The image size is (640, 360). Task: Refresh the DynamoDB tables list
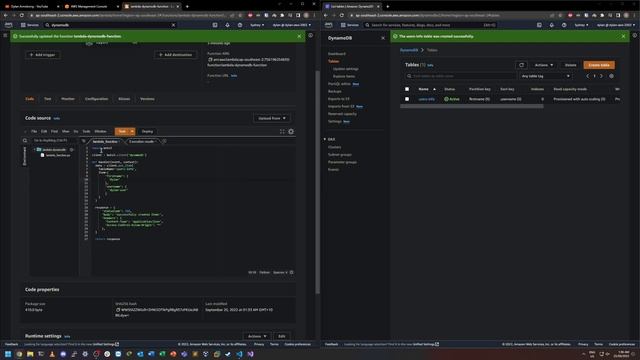pos(521,65)
